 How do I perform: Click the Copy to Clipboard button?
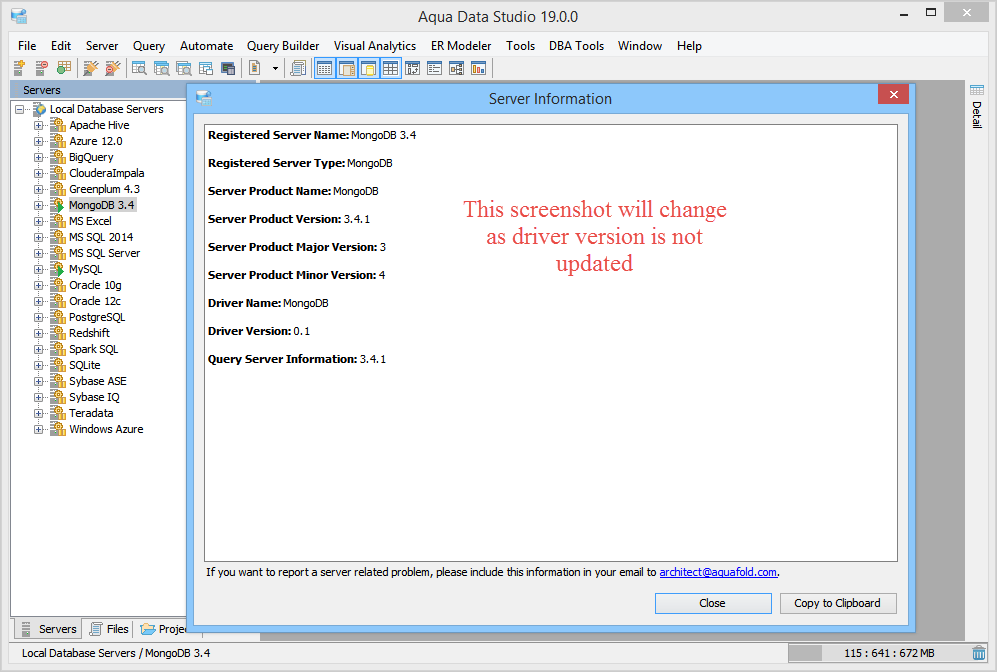point(837,603)
